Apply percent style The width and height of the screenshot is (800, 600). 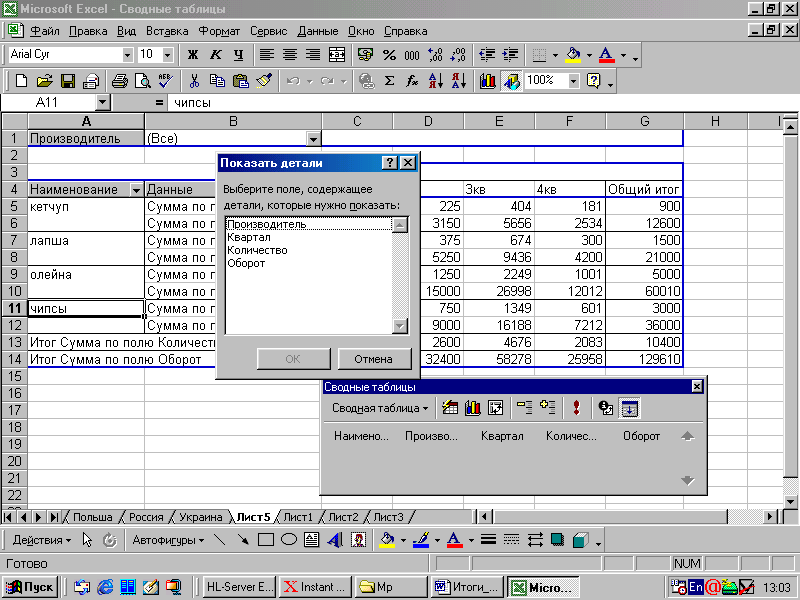[389, 55]
